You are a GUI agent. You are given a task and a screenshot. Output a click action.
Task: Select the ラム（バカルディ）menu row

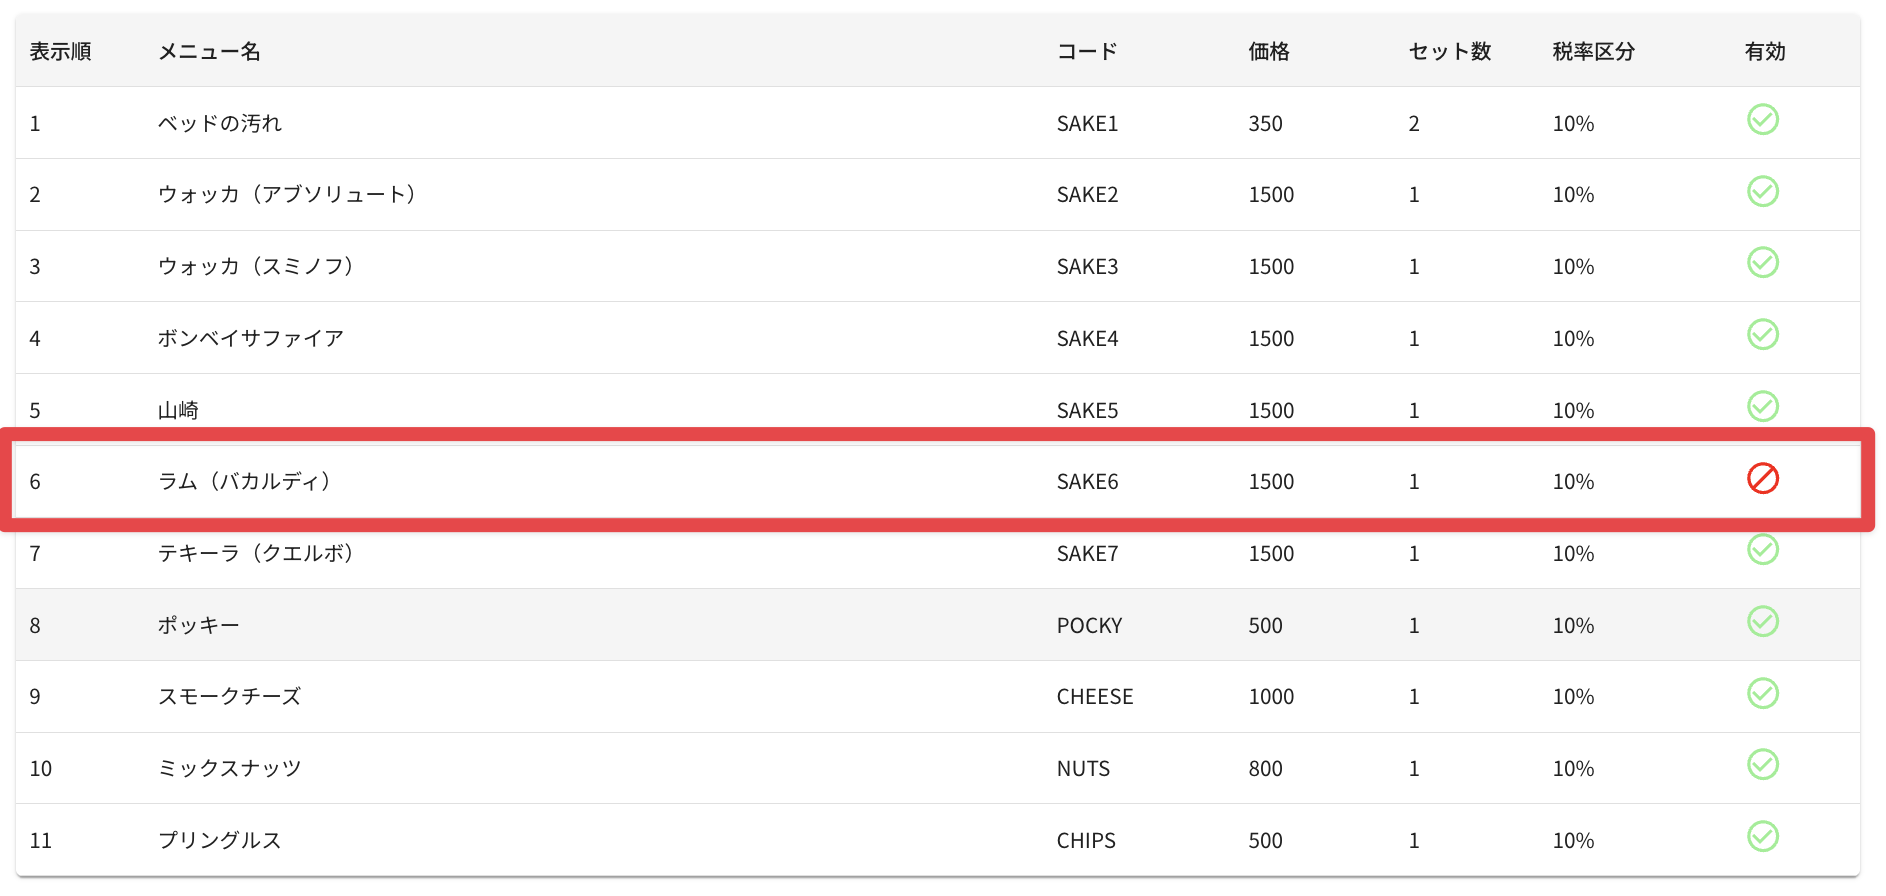tap(938, 481)
